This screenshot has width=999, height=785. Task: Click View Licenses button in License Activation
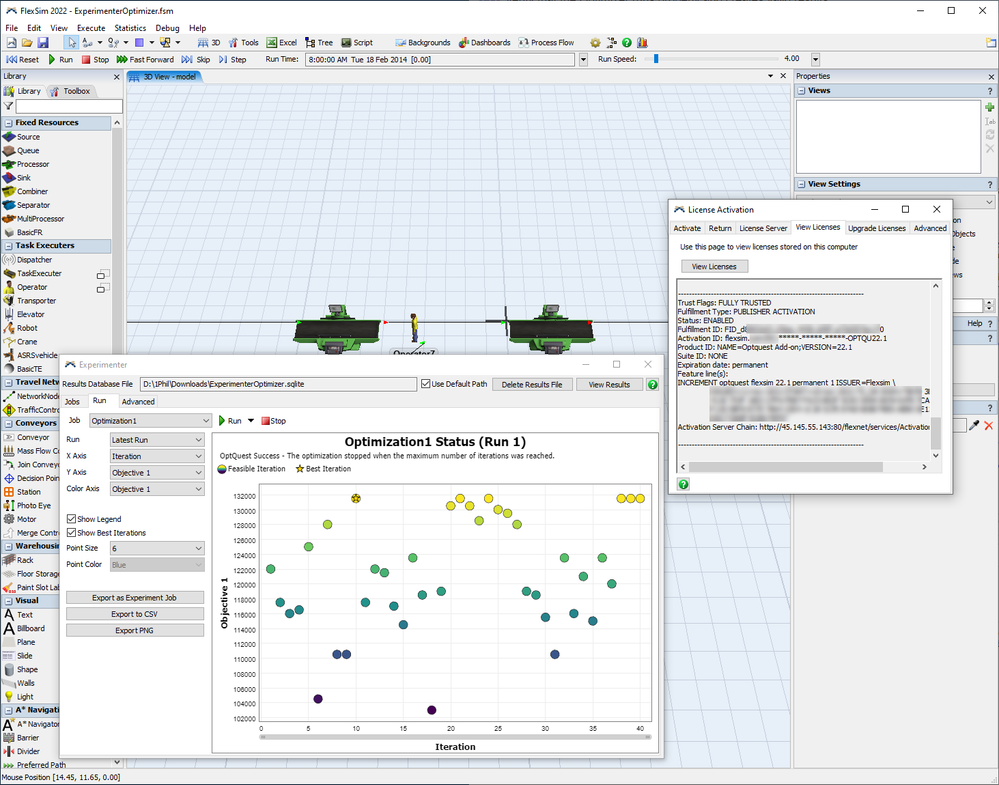point(714,266)
